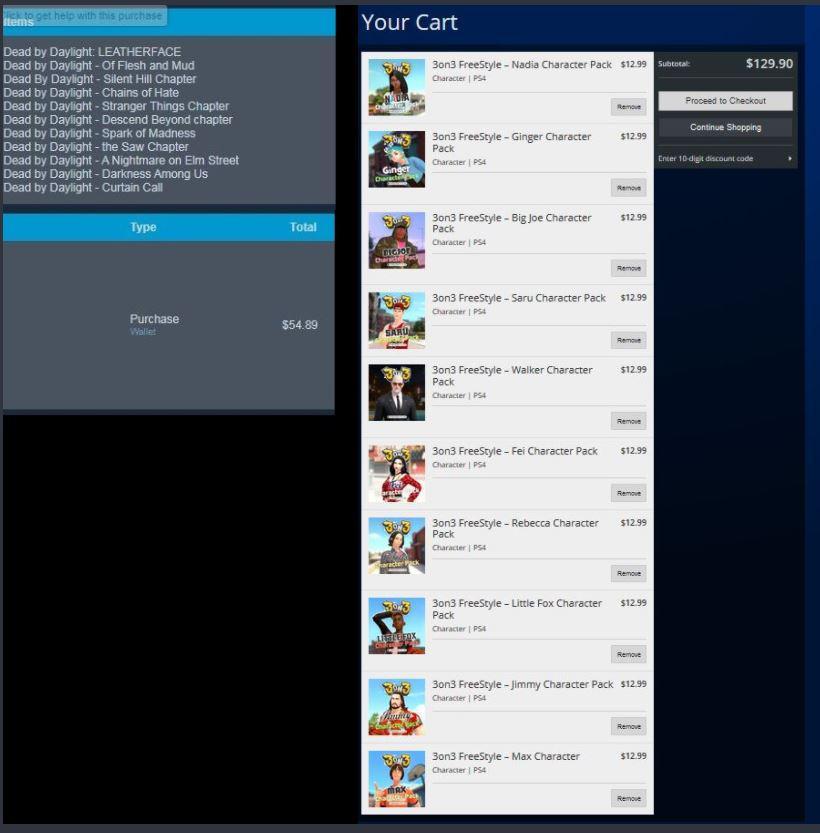The width and height of the screenshot is (820, 833).
Task: Click the Wallet link under Purchase
Action: pos(144,329)
